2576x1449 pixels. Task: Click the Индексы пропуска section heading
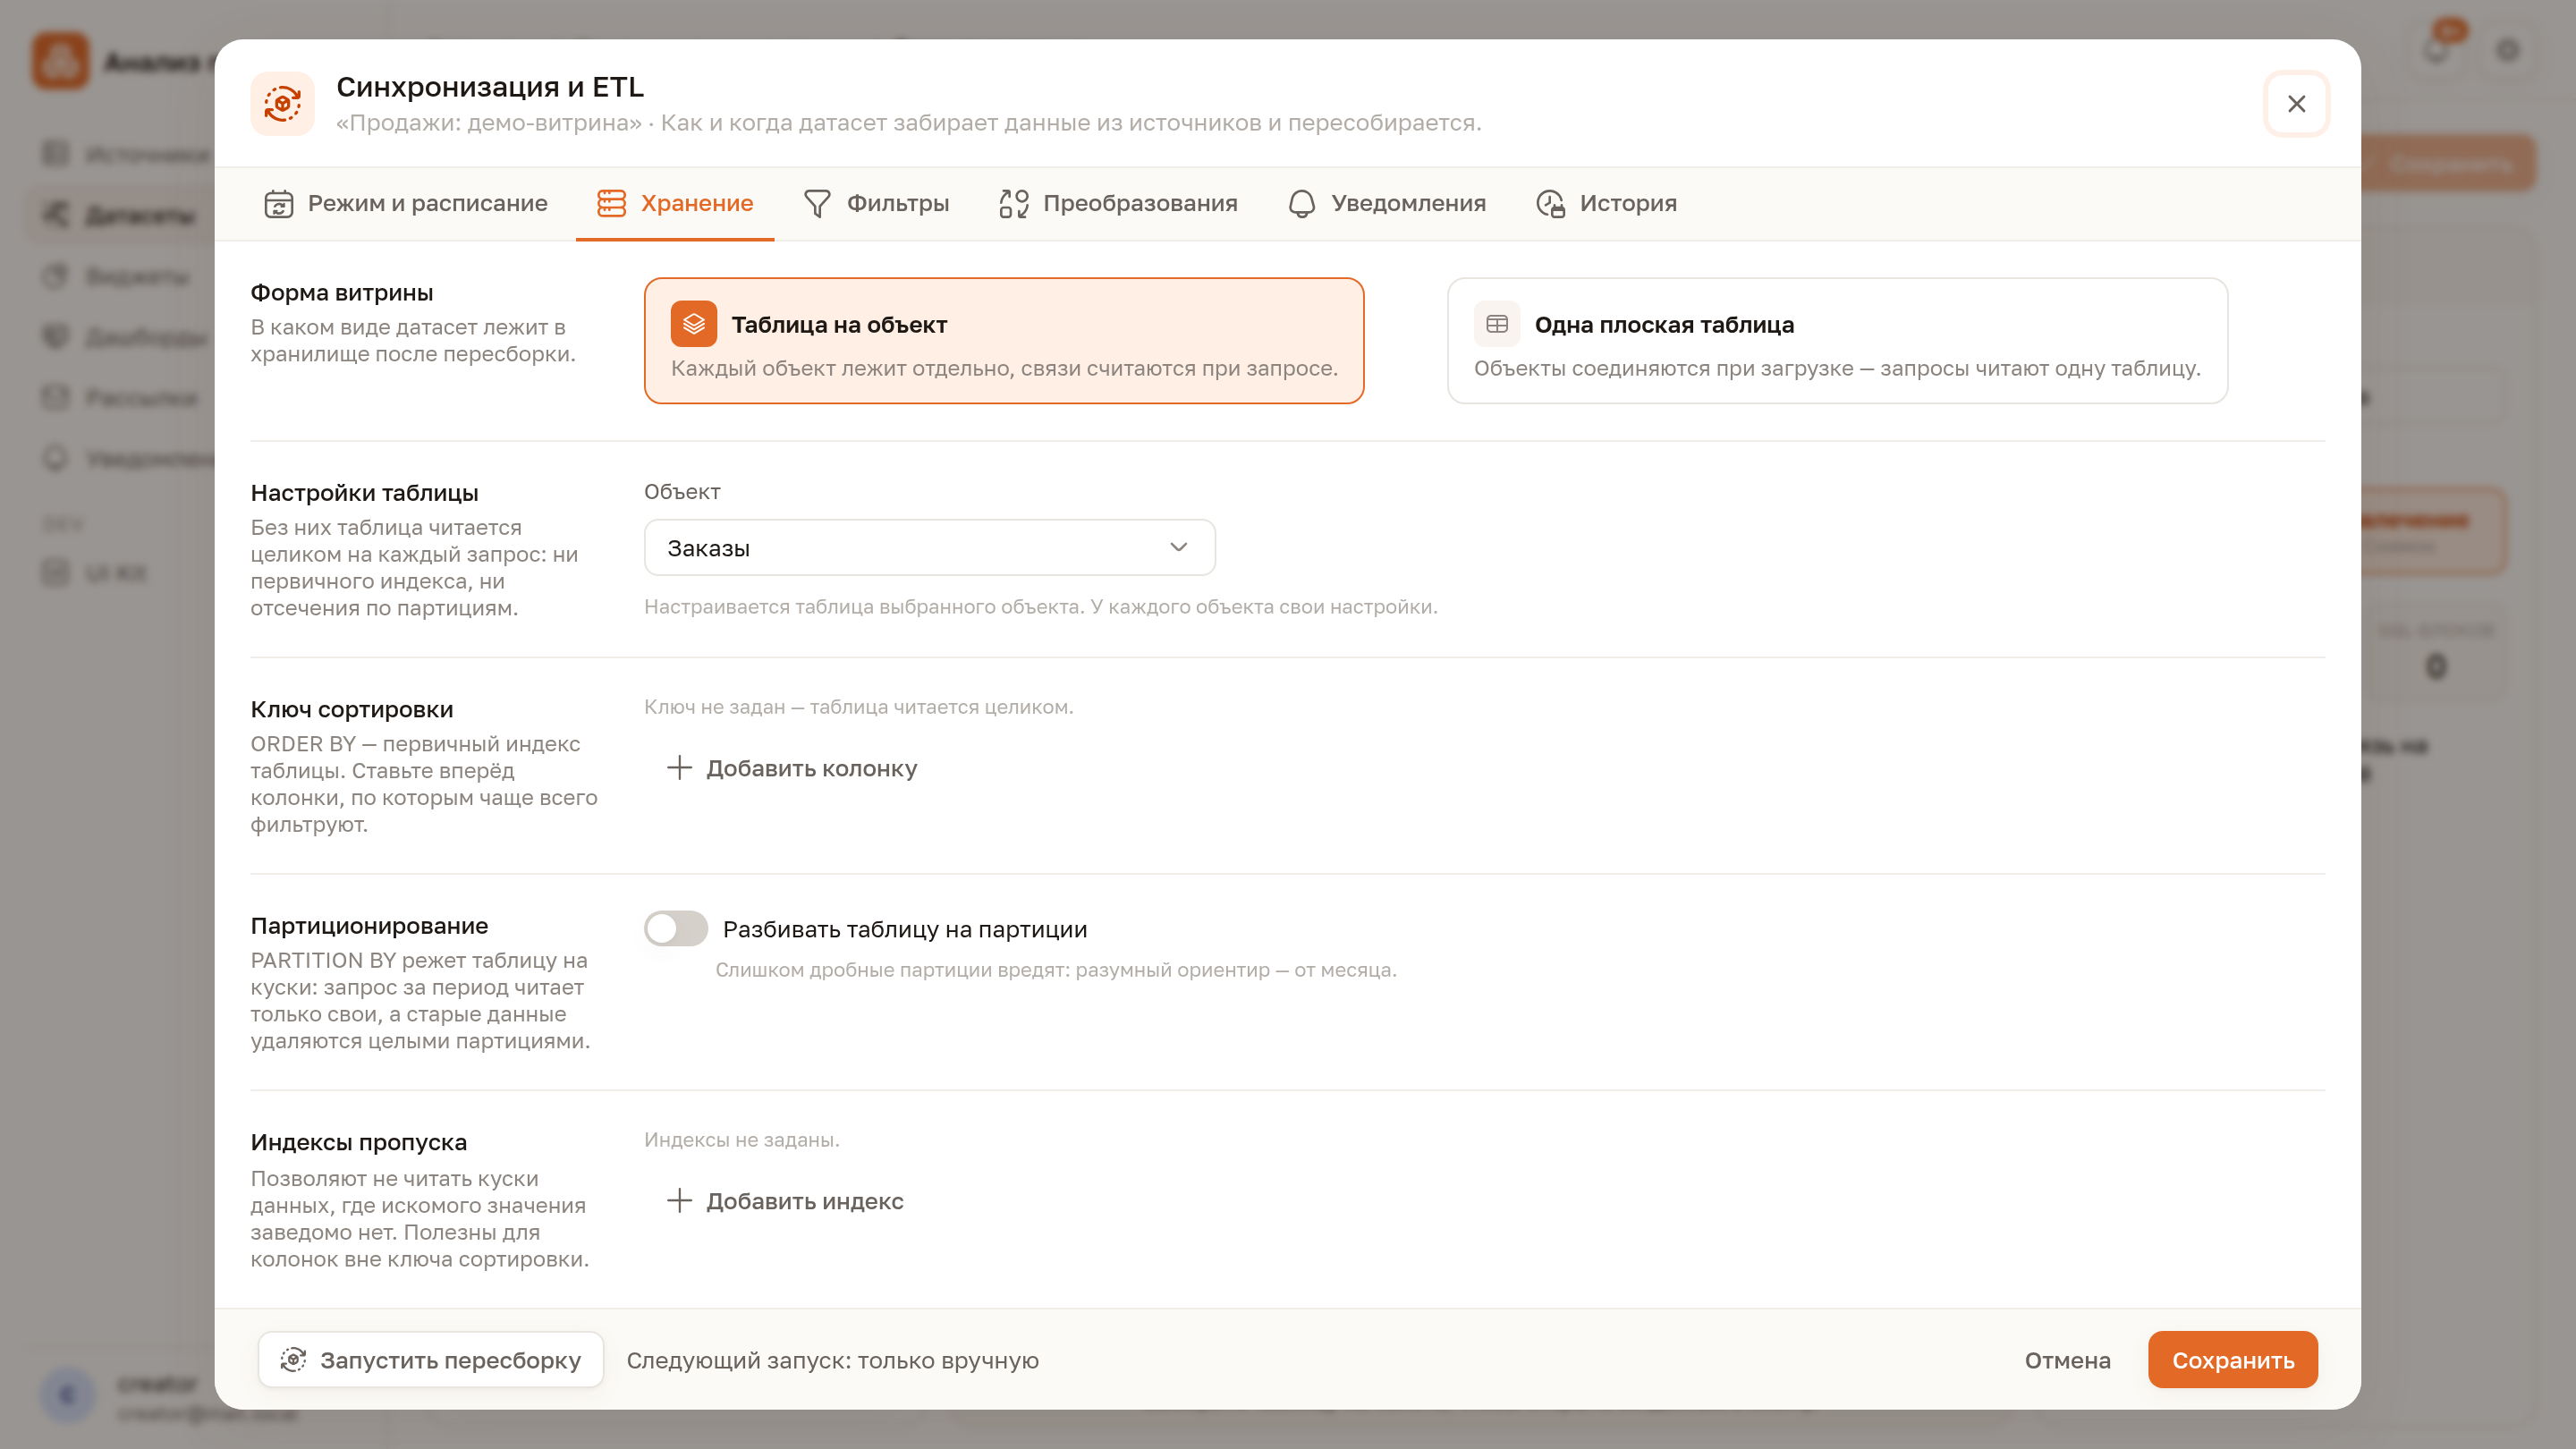358,1143
